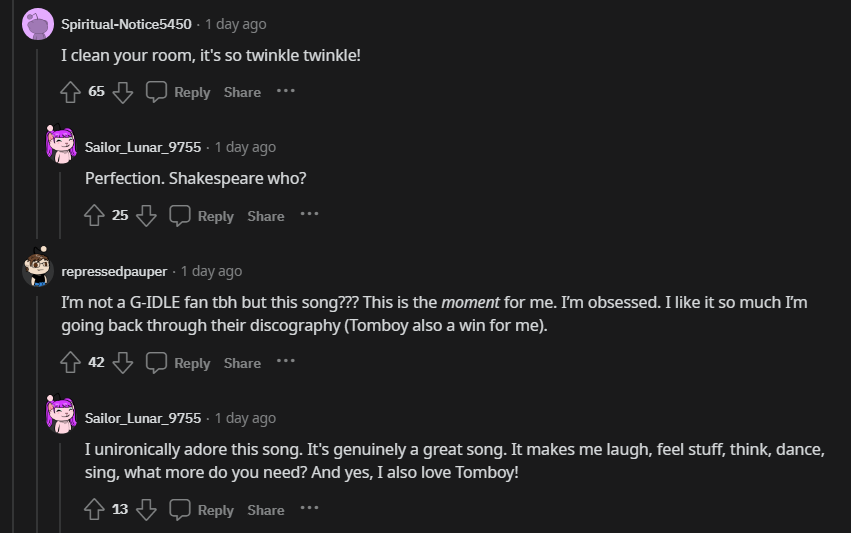Reply to repressedpauper's comment
The width and height of the screenshot is (851, 533).
[179, 363]
